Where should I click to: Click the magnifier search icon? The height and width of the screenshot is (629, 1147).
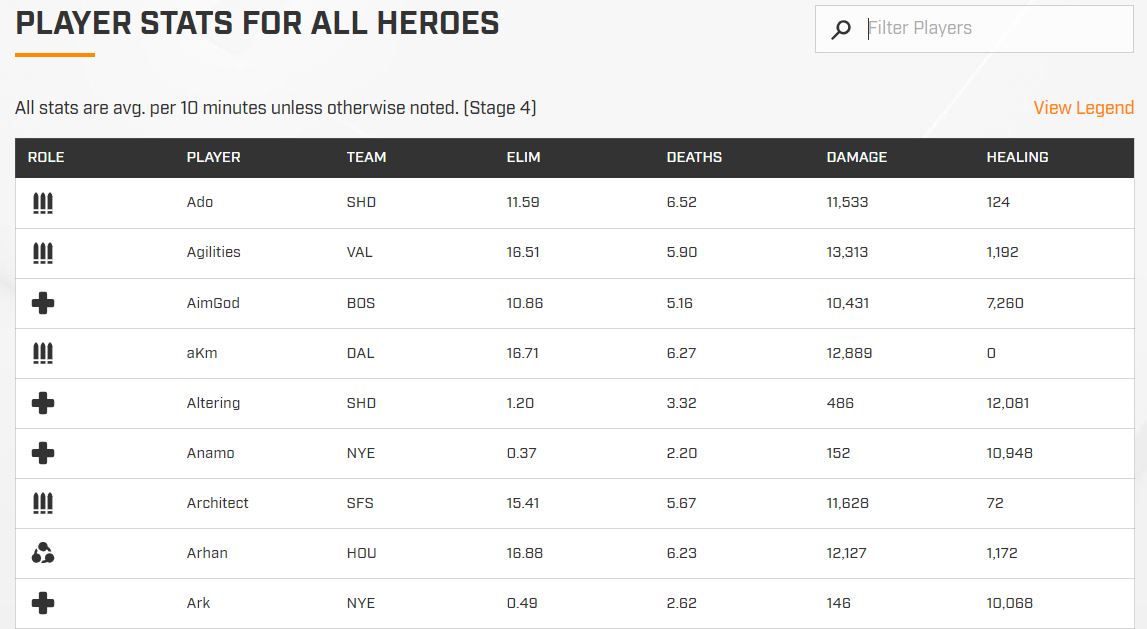(x=841, y=29)
